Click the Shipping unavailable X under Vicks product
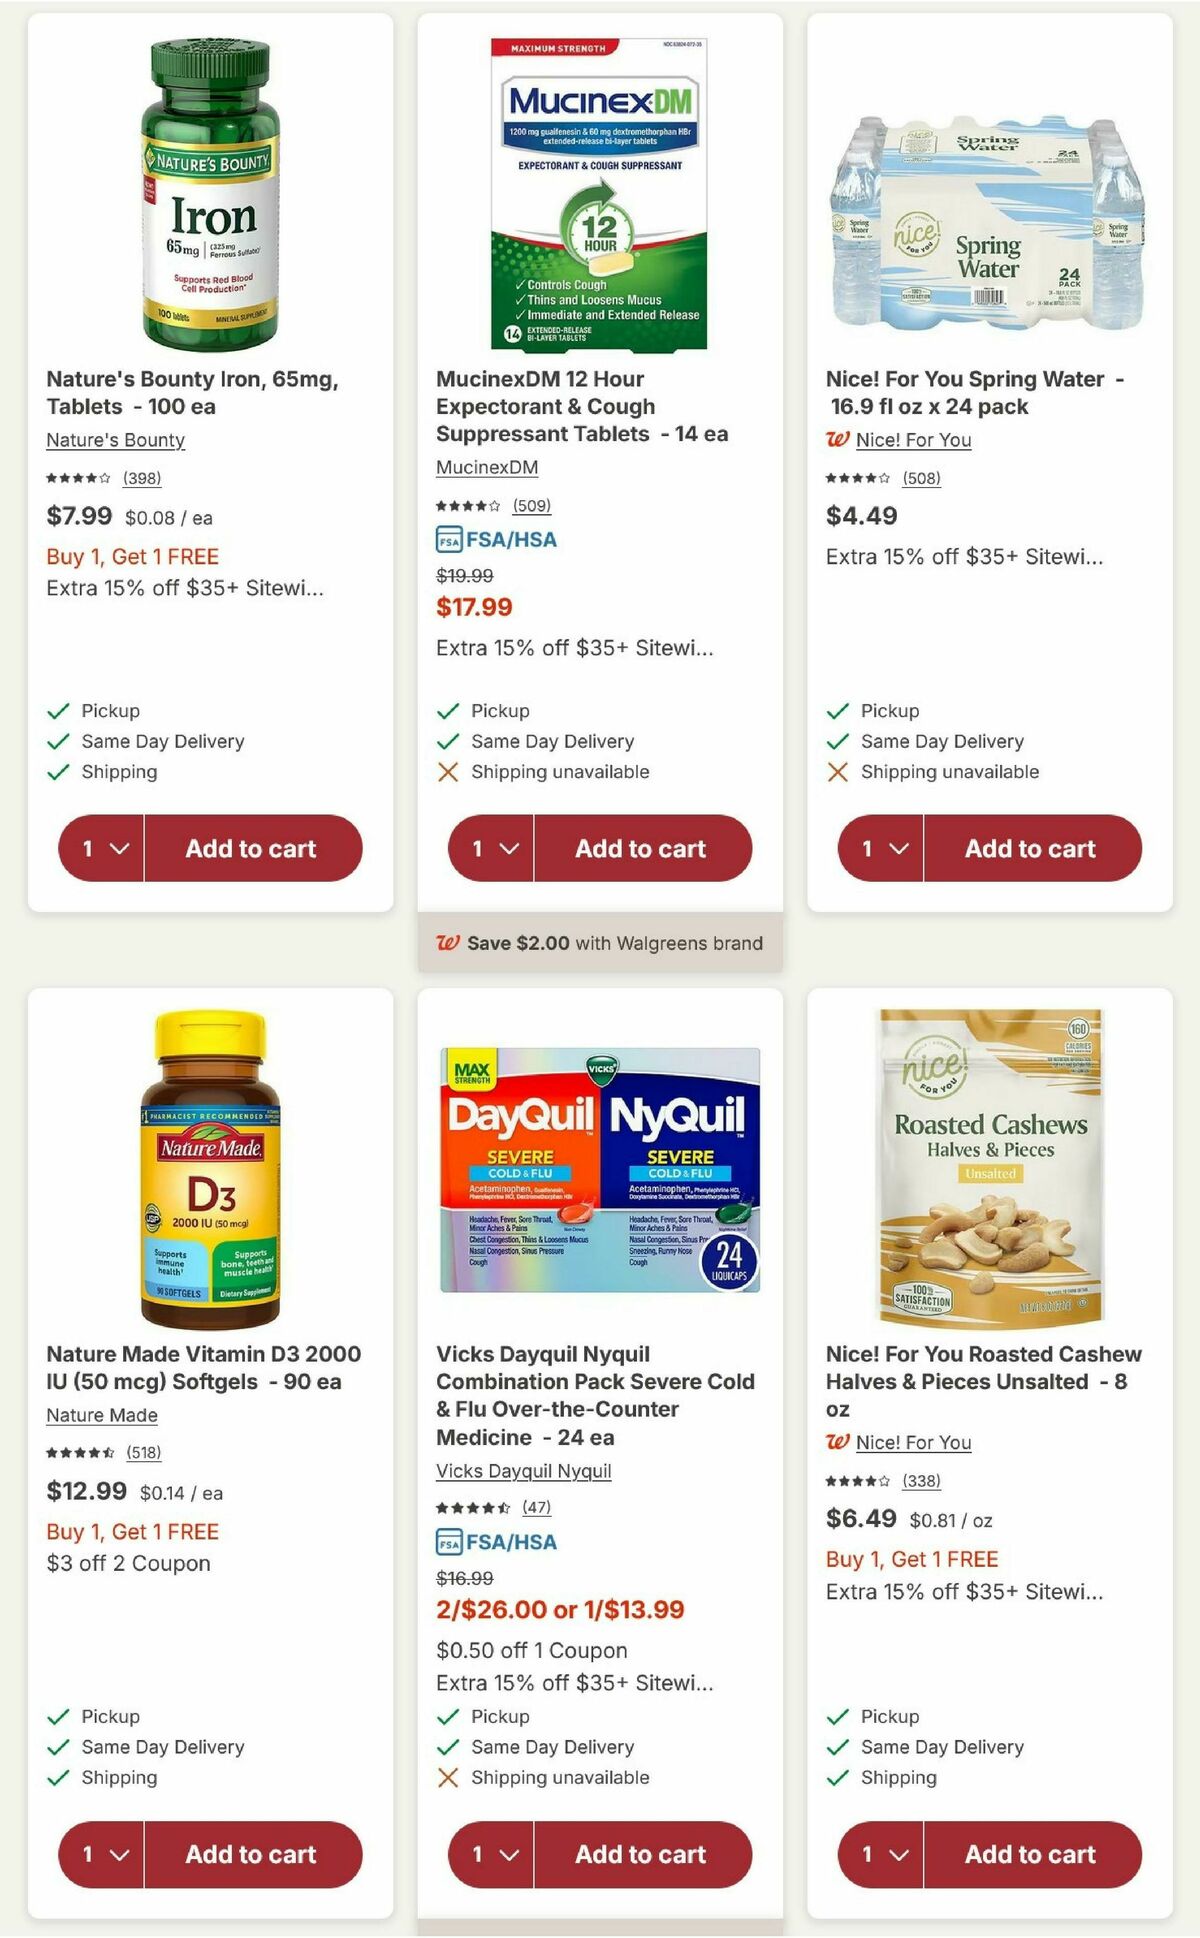1200x1938 pixels. point(446,1778)
